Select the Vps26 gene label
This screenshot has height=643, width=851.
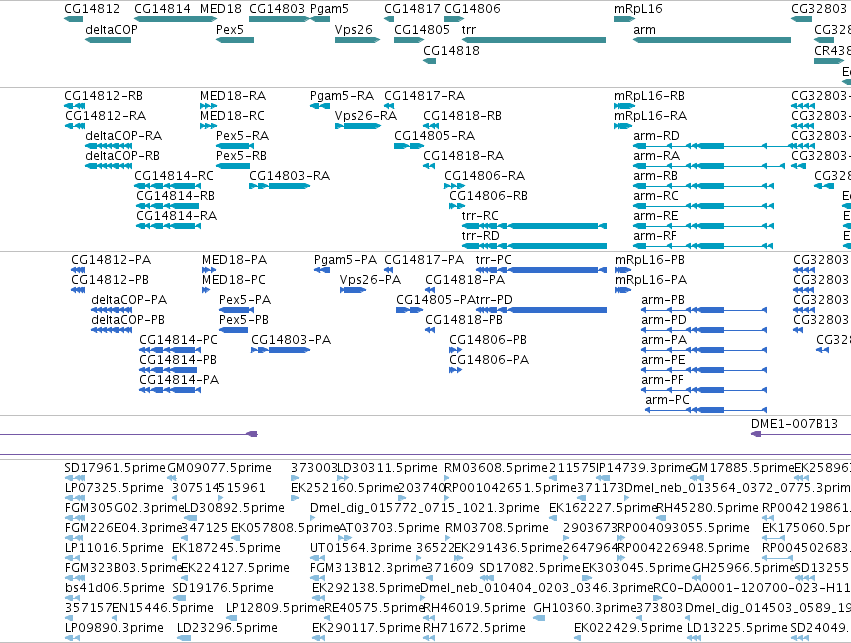pos(354,30)
